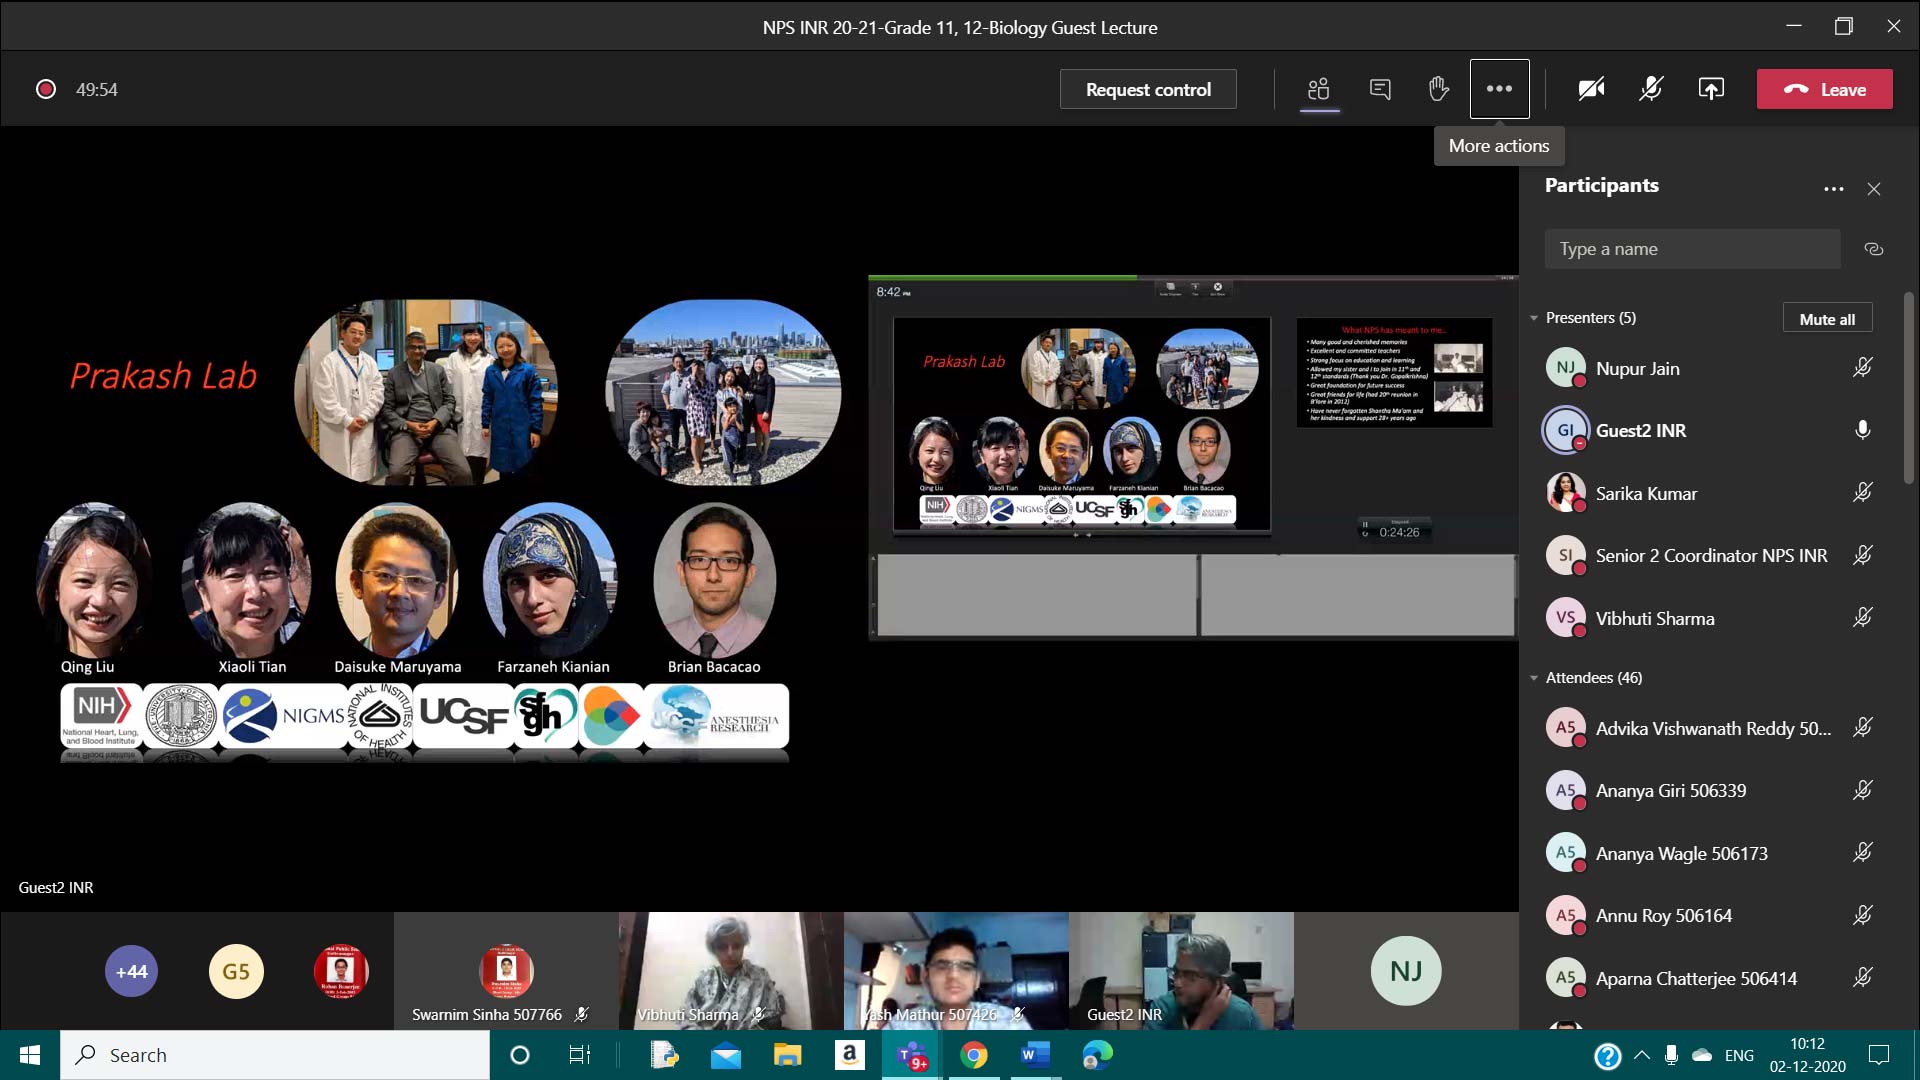This screenshot has width=1920, height=1080.
Task: Open the Python file icon on taskbar
Action: click(x=664, y=1055)
